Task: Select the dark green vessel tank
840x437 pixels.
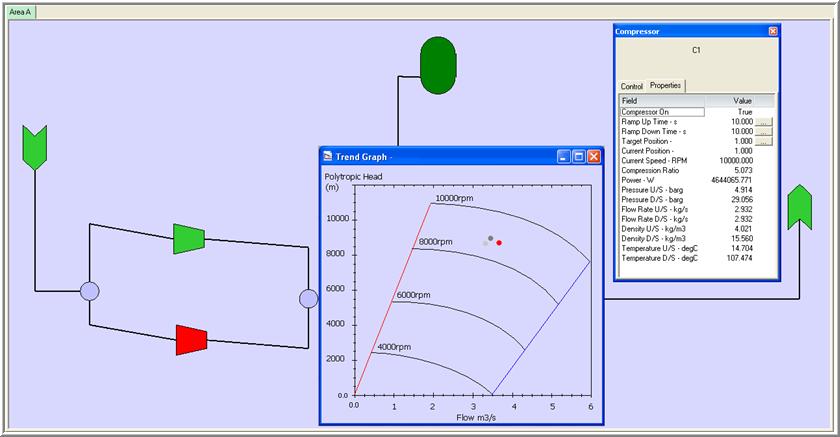Action: tap(438, 65)
